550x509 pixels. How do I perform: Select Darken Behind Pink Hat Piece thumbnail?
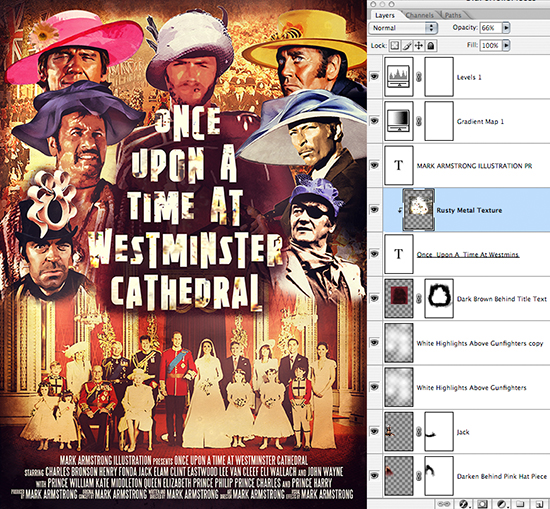[x=399, y=476]
